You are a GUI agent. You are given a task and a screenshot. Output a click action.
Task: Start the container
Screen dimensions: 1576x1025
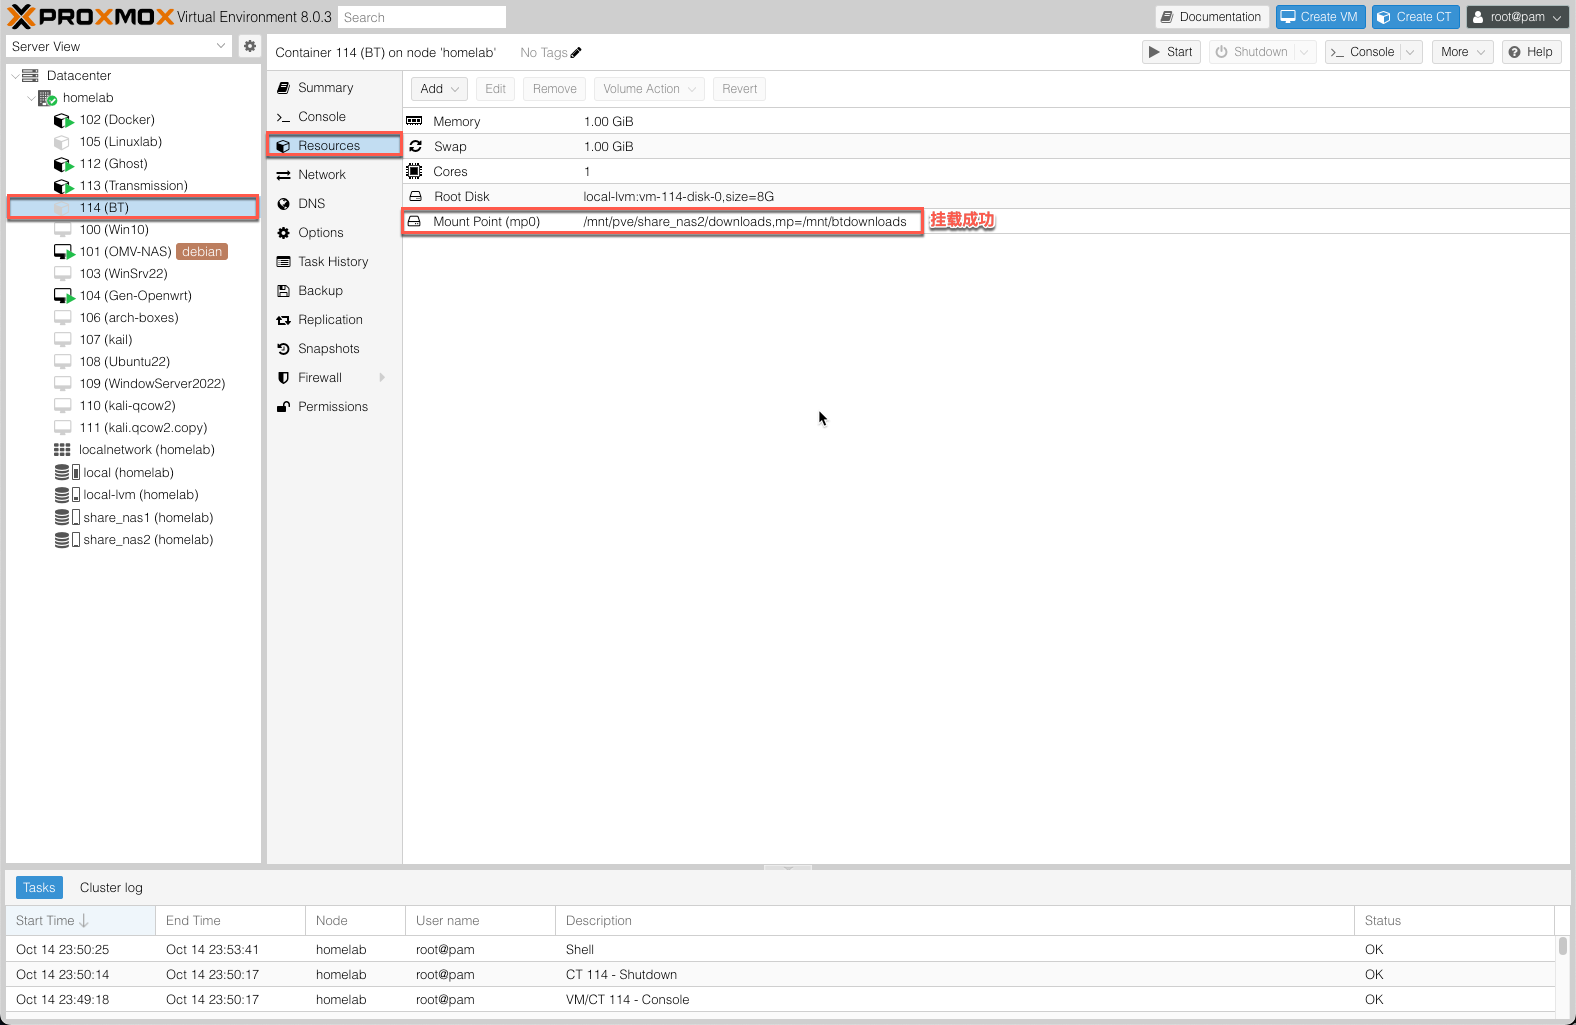click(x=1171, y=52)
